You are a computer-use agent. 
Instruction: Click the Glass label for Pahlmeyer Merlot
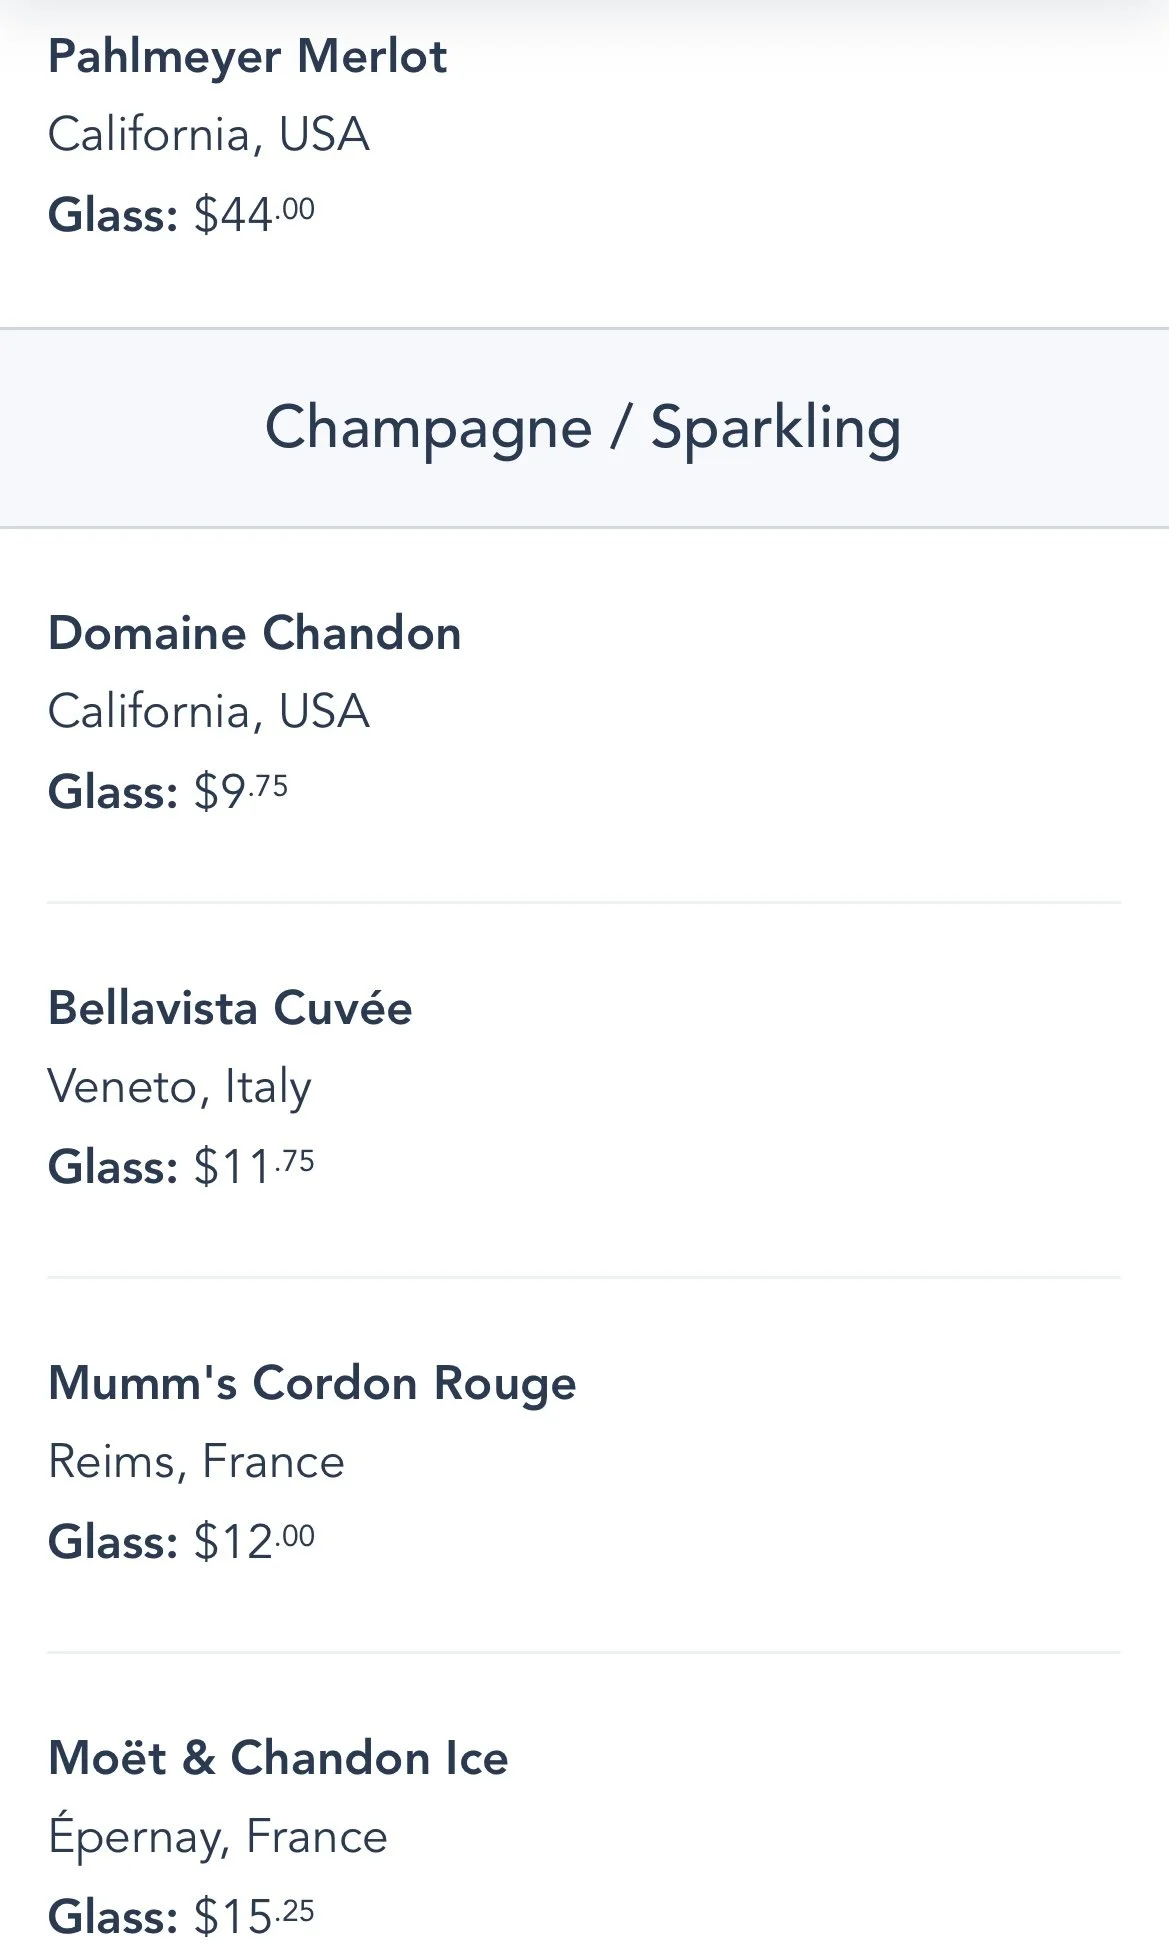point(112,215)
